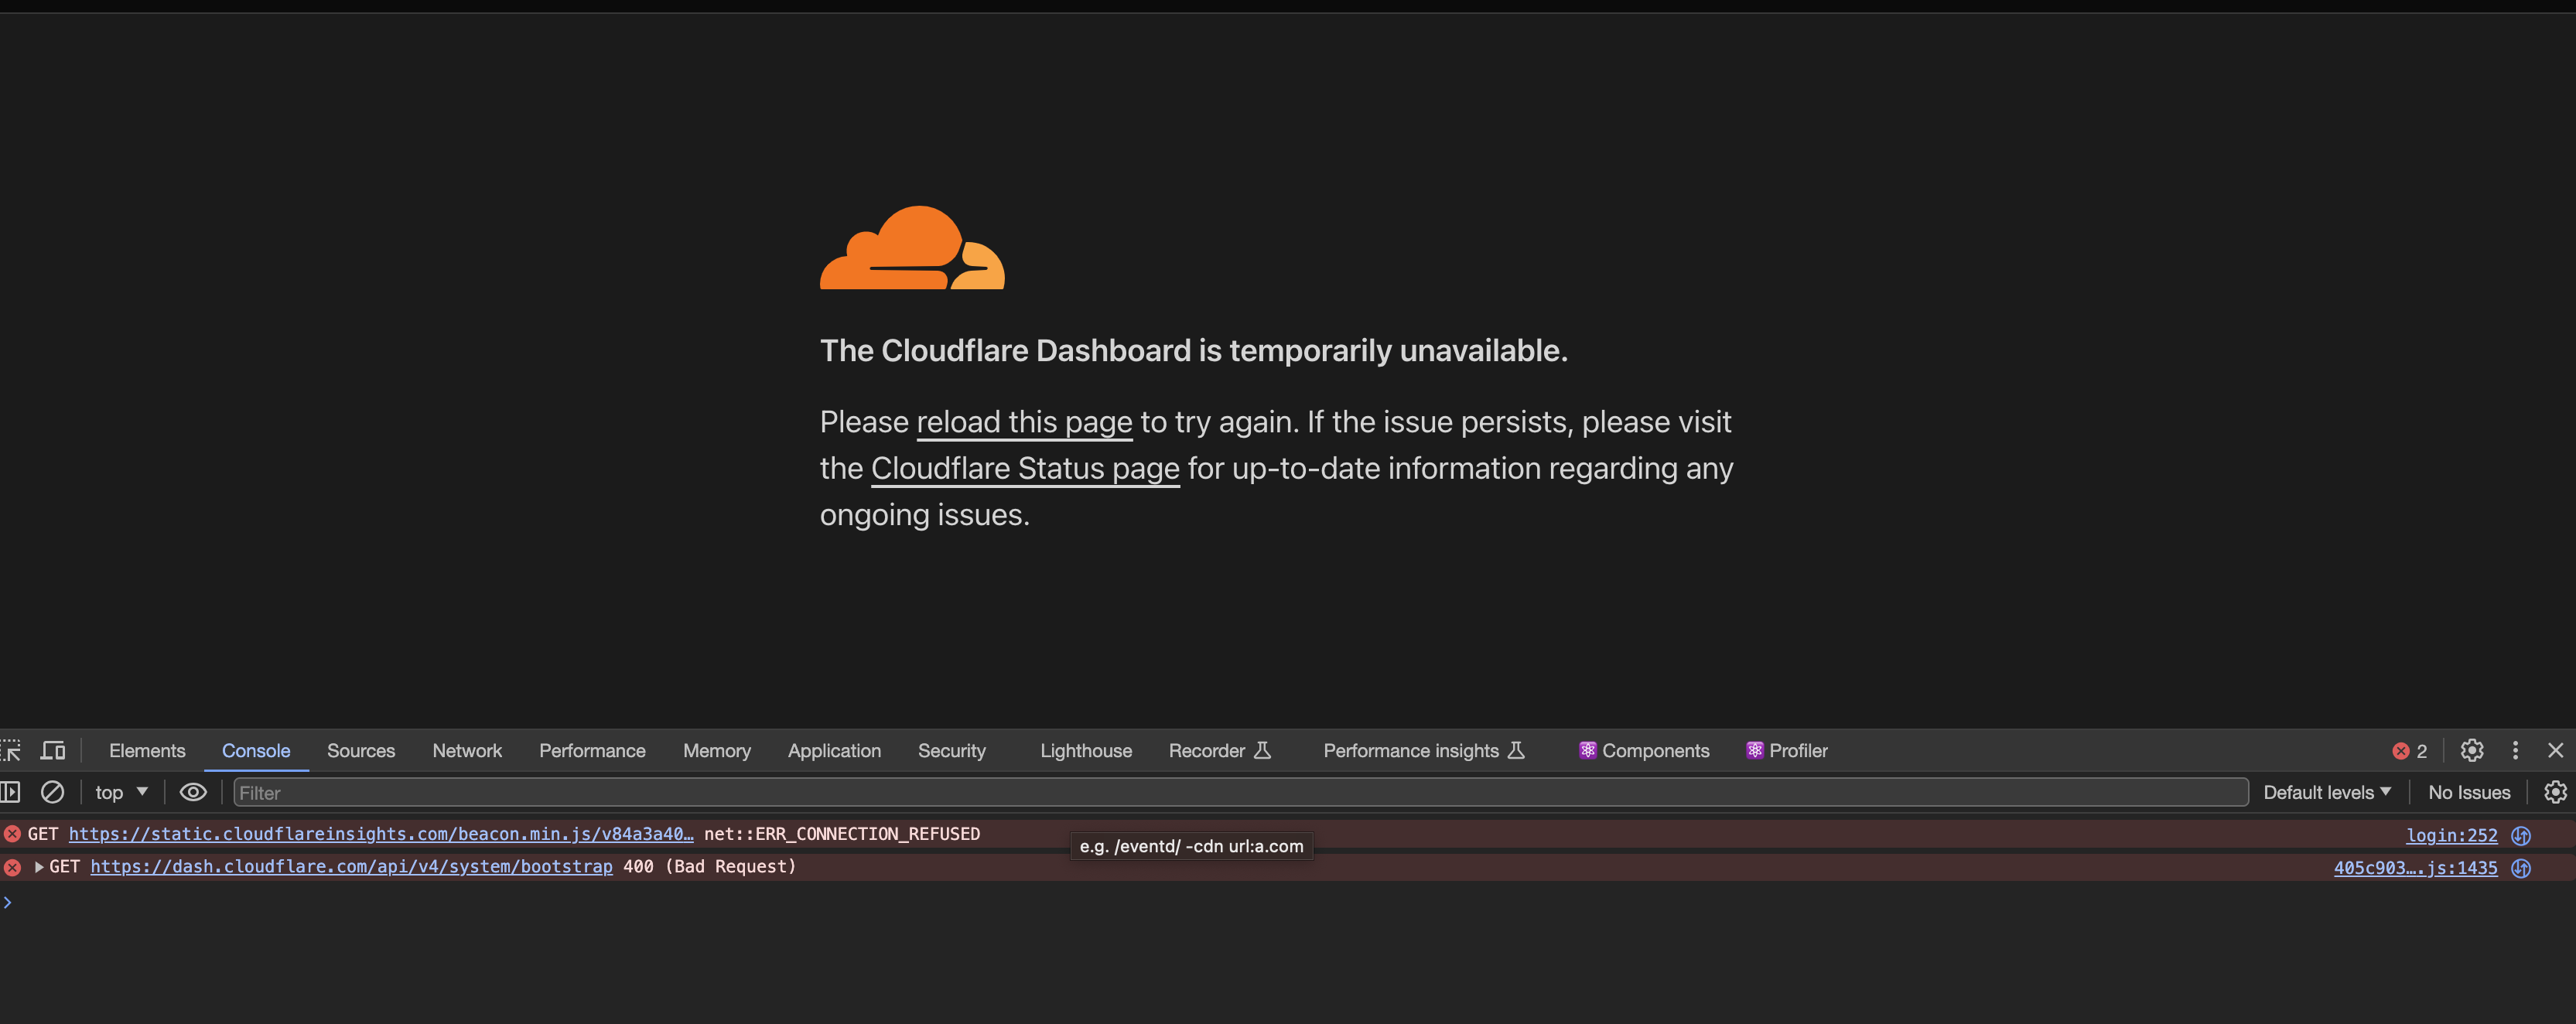The image size is (2576, 1024).
Task: Jump to source 405c903….js:1435
Action: [x=2415, y=868]
